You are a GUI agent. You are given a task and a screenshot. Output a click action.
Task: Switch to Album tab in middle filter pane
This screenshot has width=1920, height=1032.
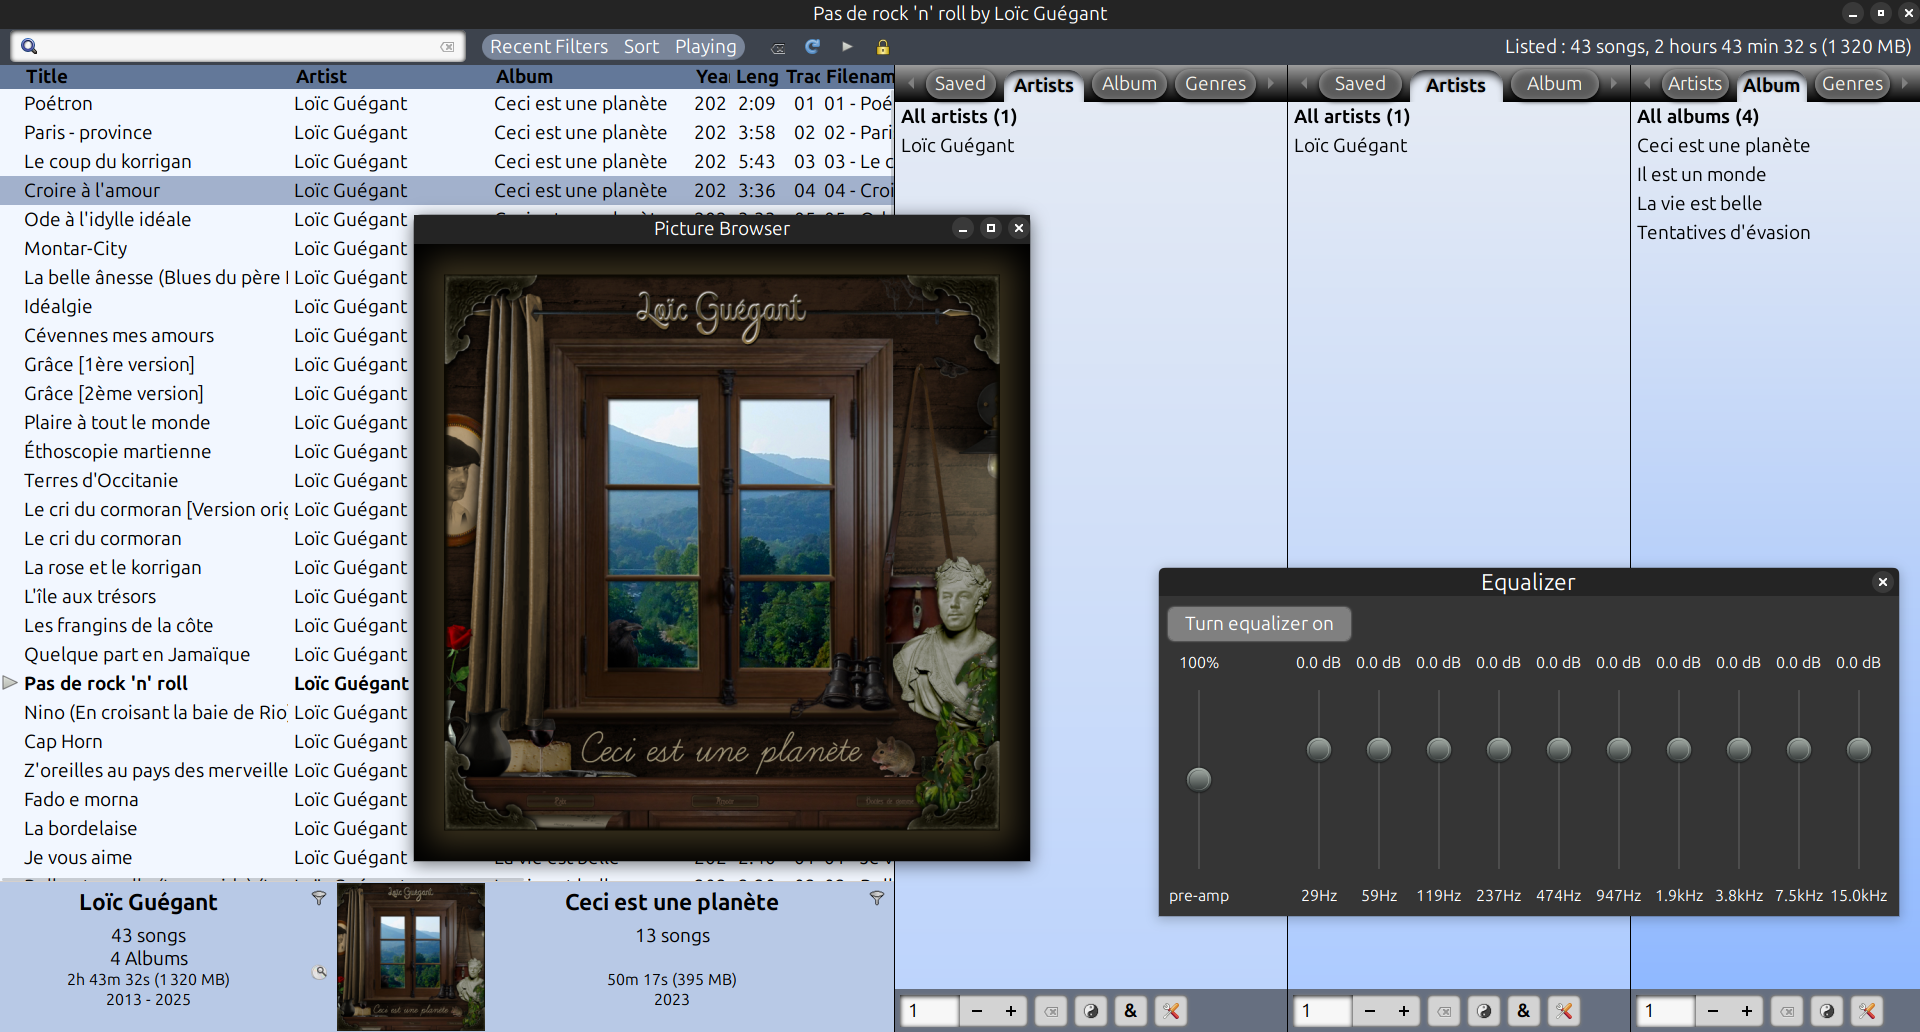[x=1554, y=84]
